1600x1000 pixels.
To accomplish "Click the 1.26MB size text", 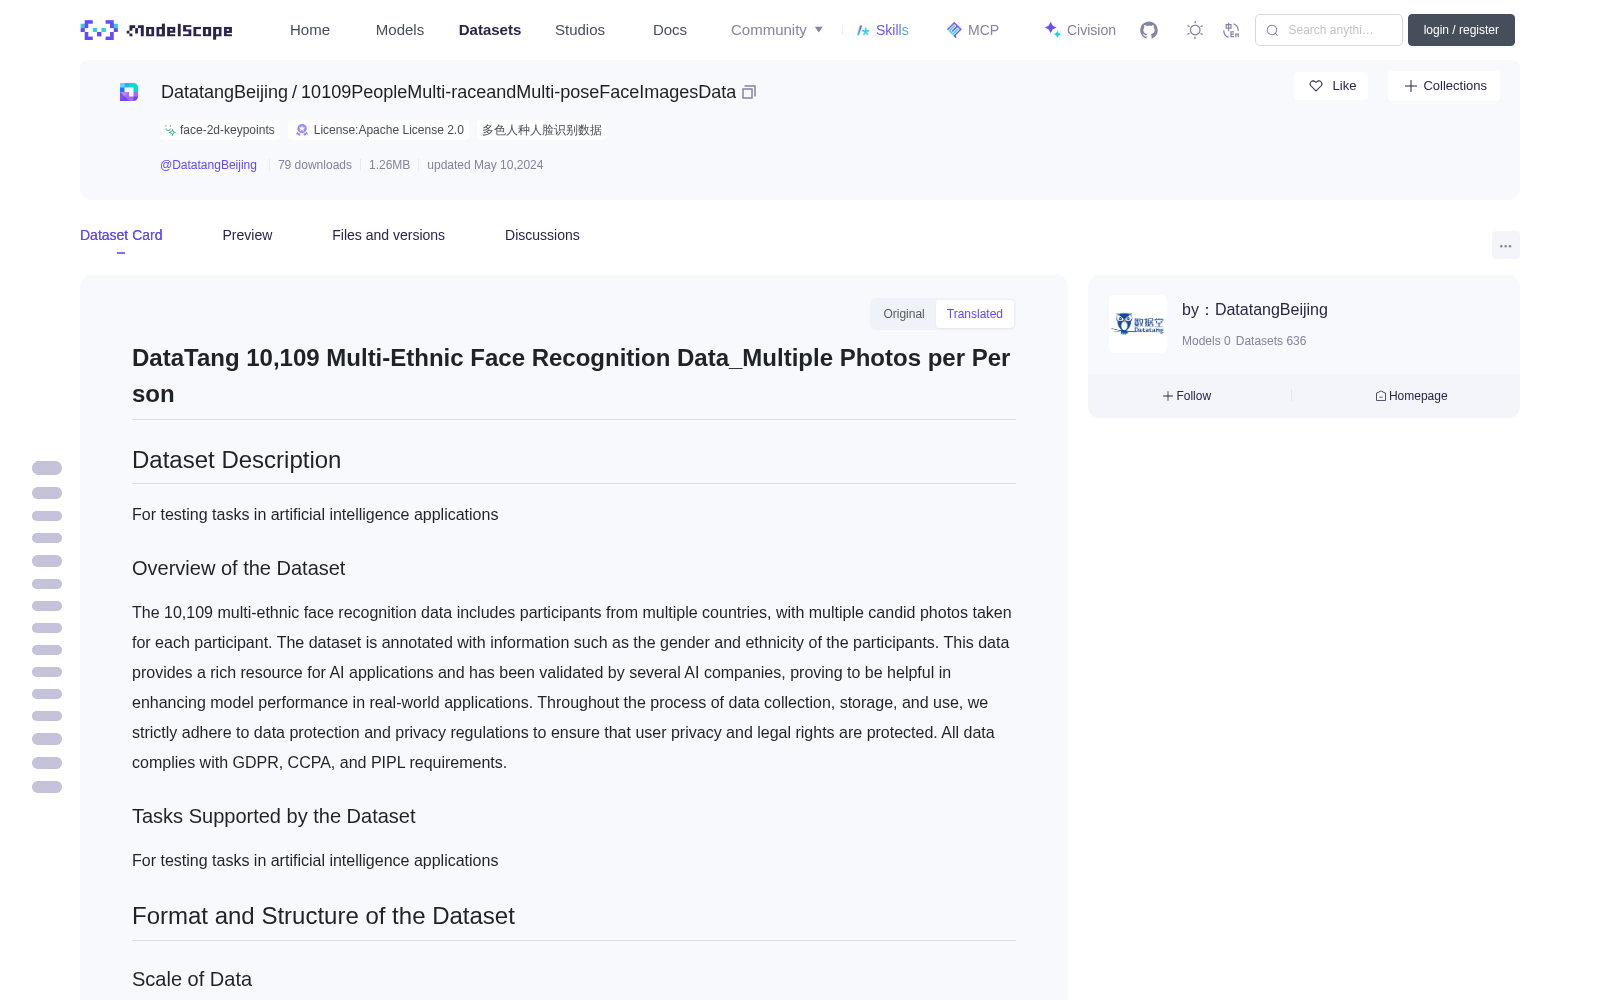I will [x=389, y=165].
